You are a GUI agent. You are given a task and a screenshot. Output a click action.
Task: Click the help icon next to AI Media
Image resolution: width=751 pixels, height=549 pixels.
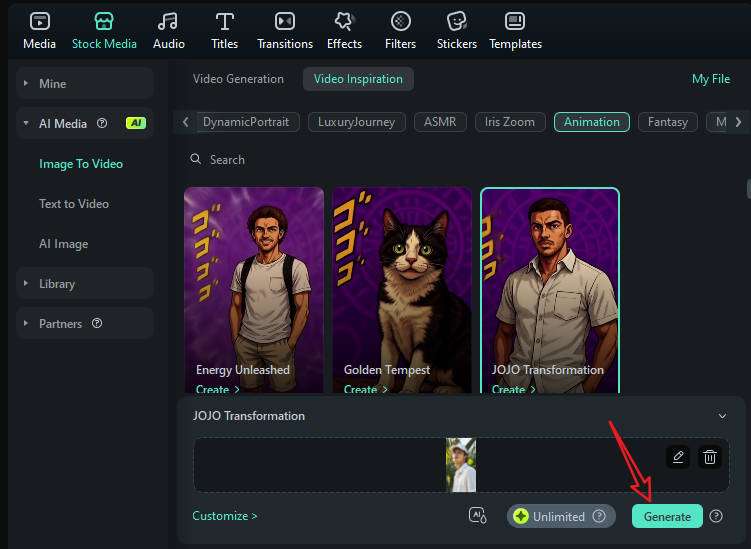(102, 123)
